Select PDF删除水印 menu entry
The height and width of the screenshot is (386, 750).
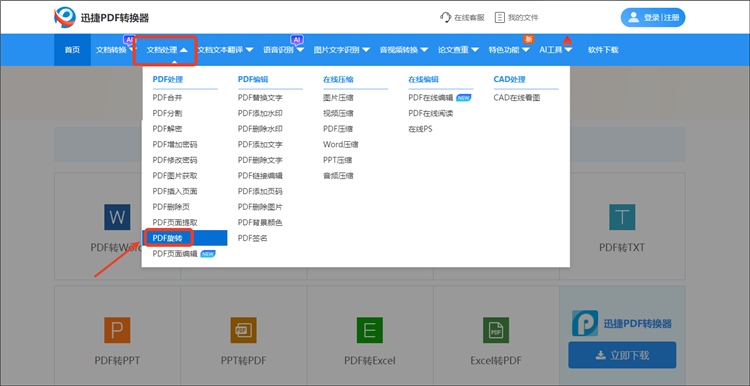260,129
